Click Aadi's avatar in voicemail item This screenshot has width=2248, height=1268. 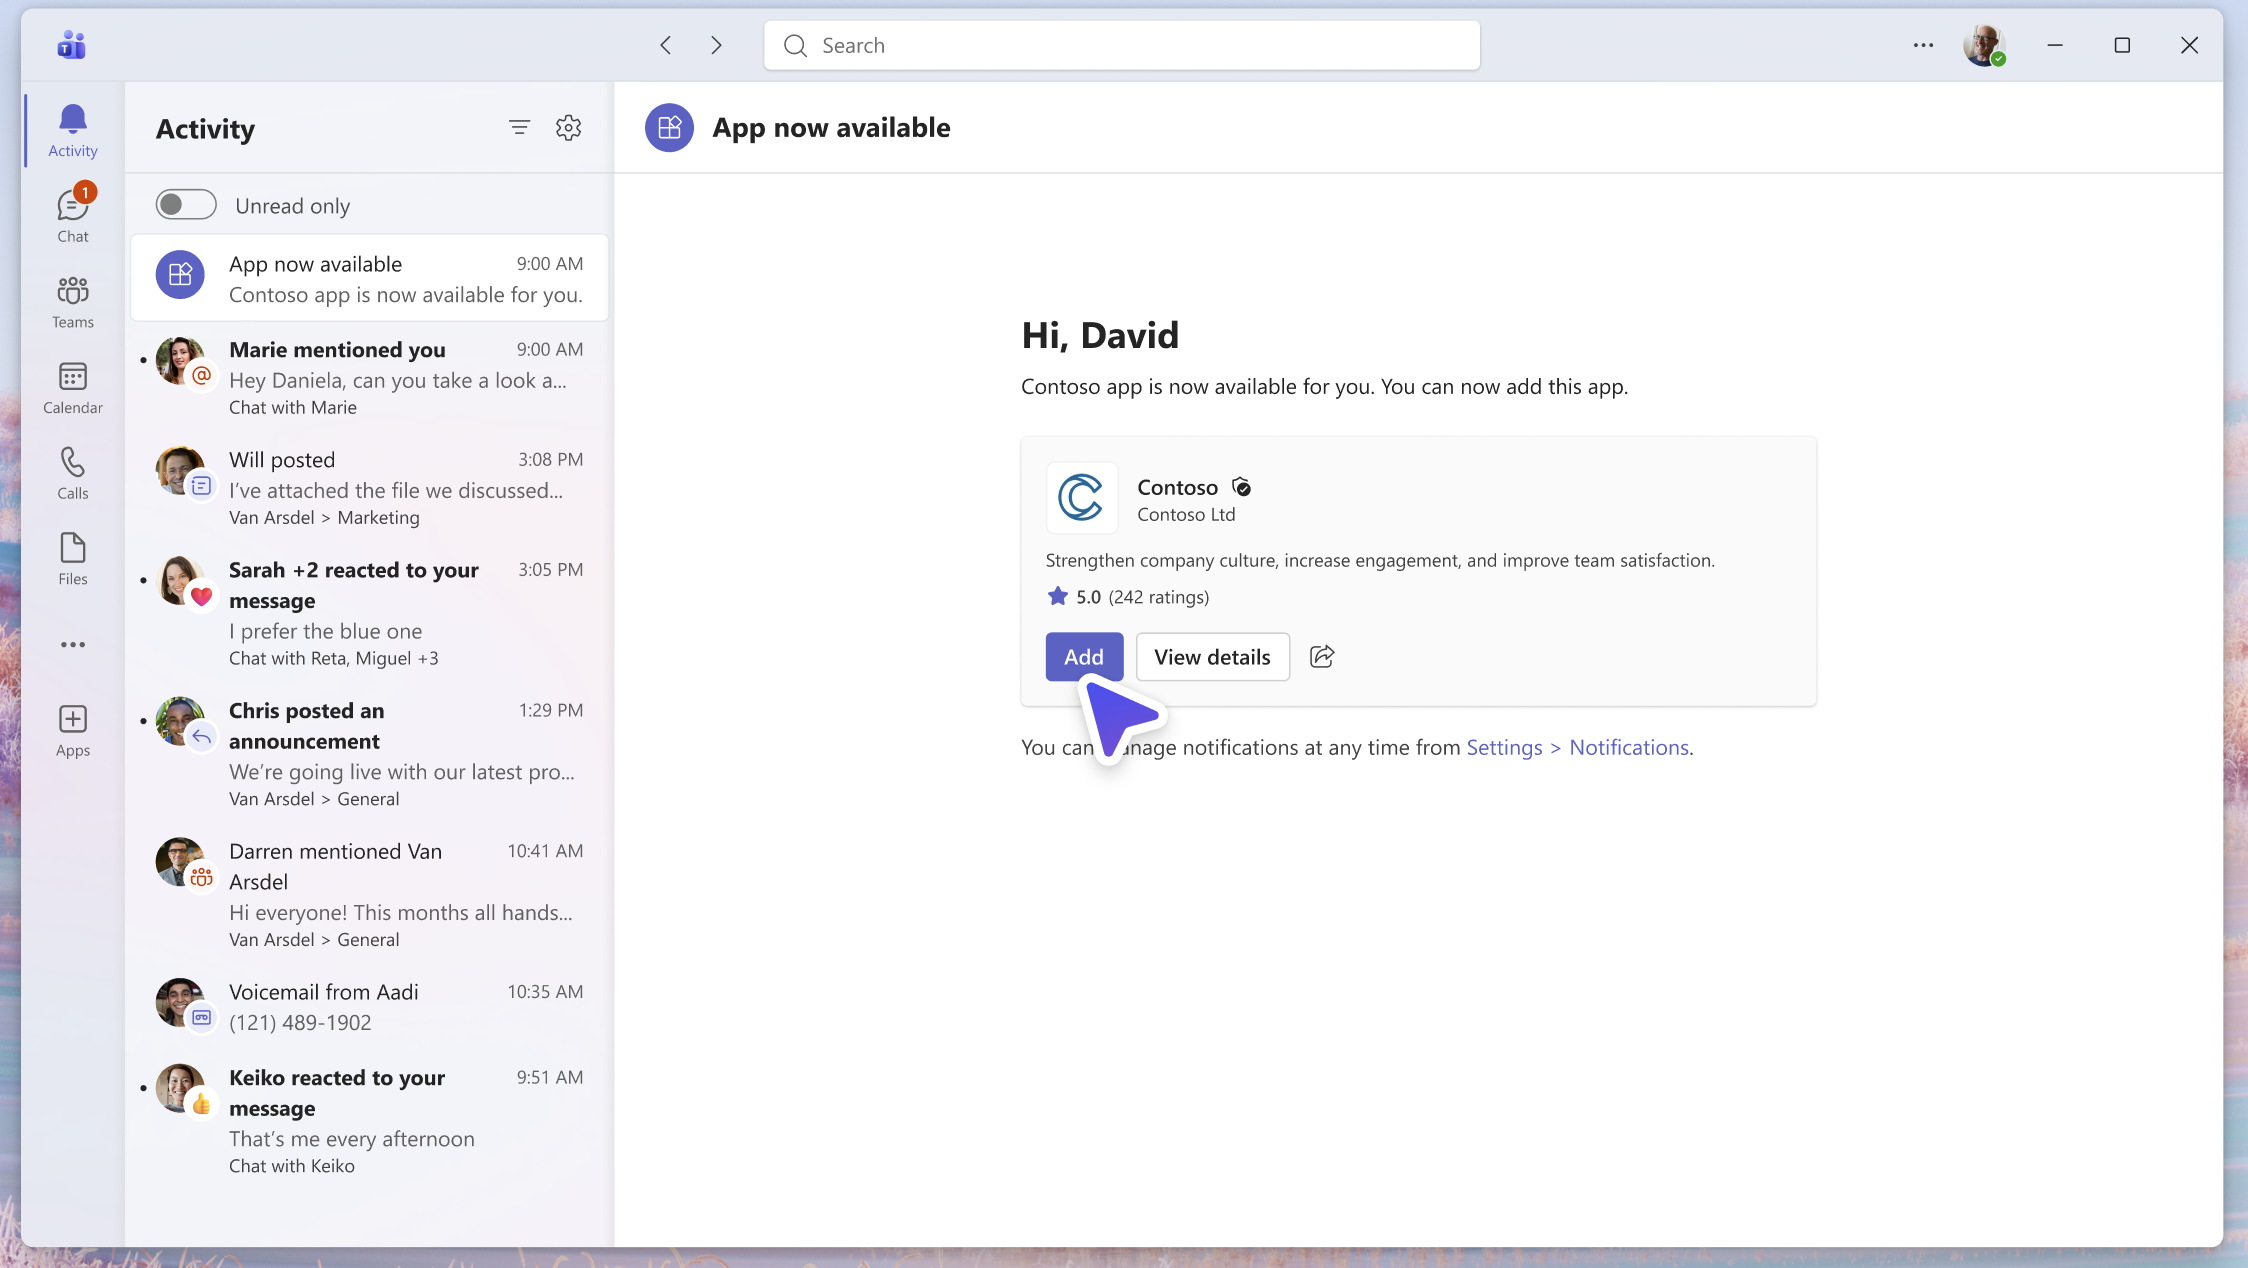[x=180, y=1002]
